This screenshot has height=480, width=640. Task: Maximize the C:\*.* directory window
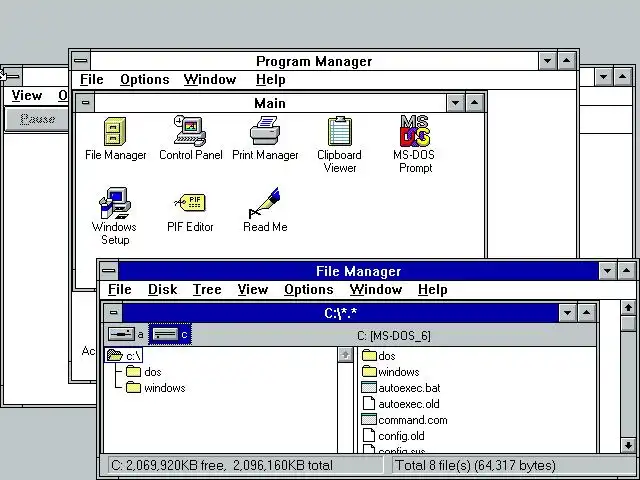point(586,313)
